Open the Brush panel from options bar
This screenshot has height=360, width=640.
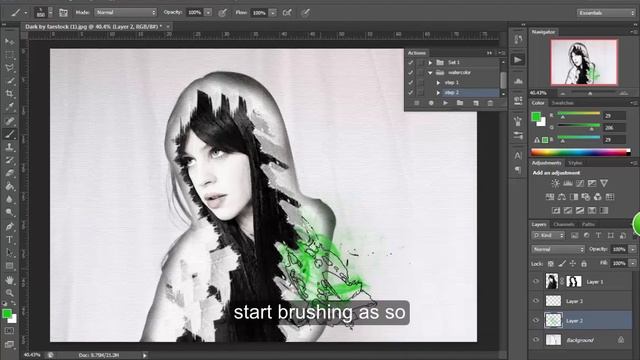click(x=63, y=13)
